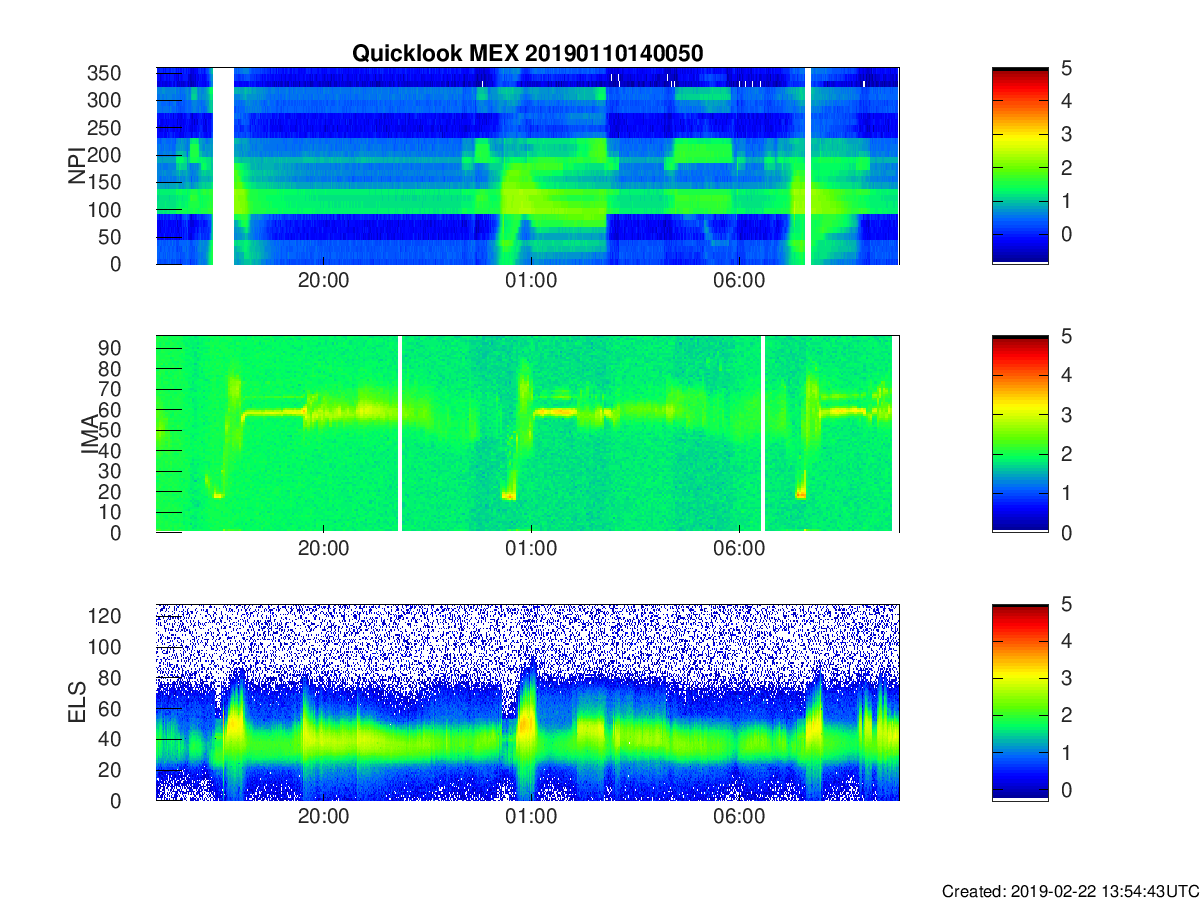
Task: Click inside the NPI spectrogram plot
Action: pos(527,166)
